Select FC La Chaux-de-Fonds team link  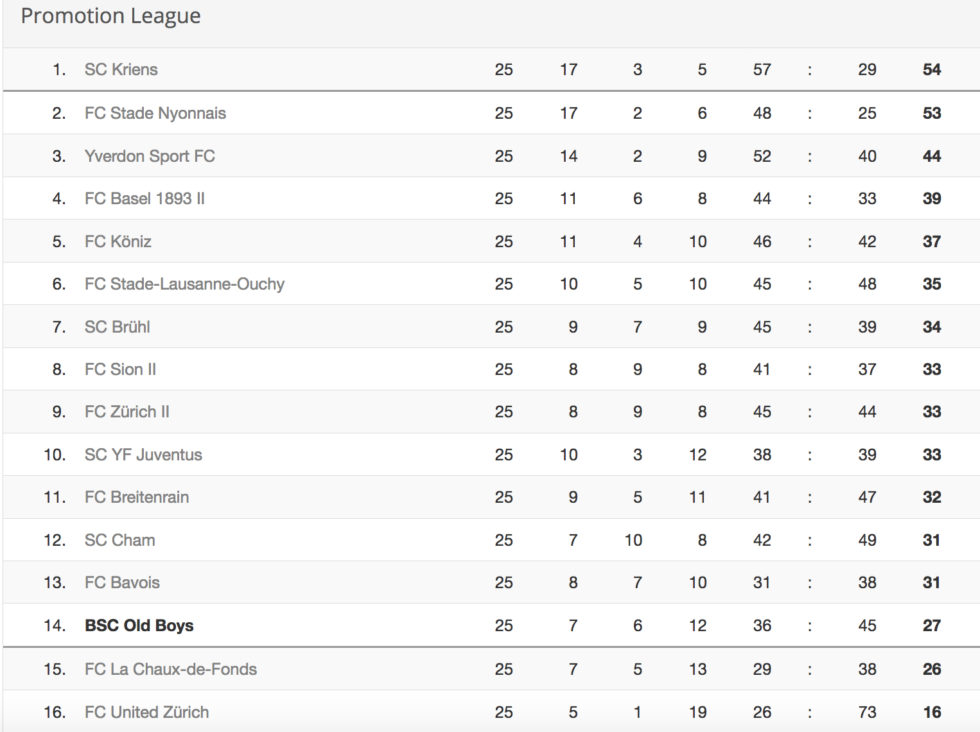point(171,669)
